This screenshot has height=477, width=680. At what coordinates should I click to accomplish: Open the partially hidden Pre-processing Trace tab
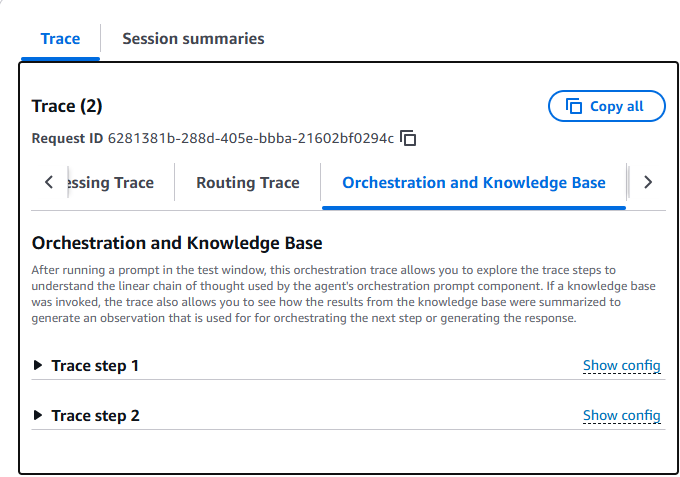pos(110,183)
